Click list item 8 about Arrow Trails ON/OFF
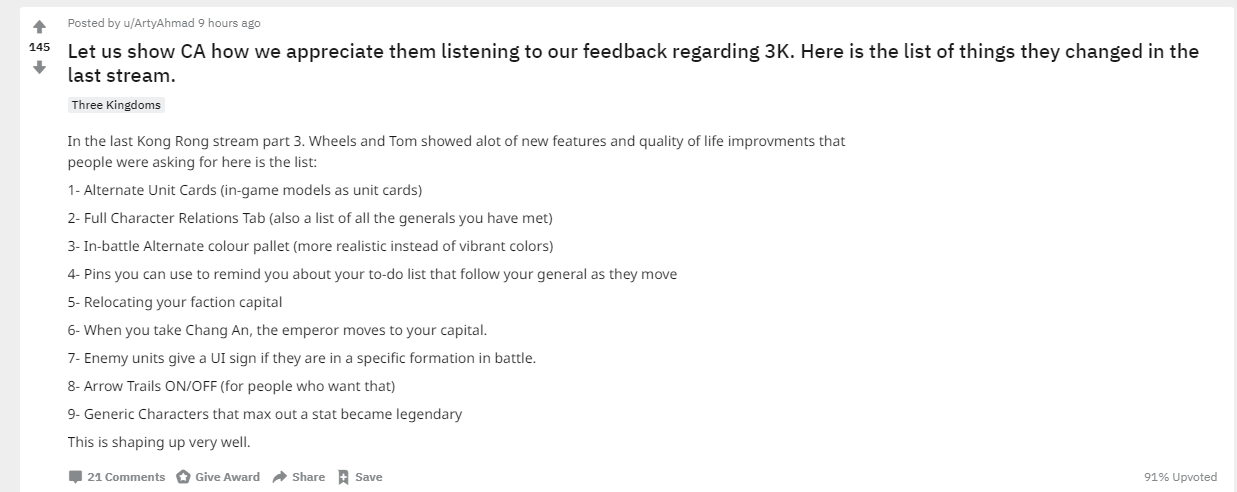Screen dimensions: 1237x492 click(231, 386)
